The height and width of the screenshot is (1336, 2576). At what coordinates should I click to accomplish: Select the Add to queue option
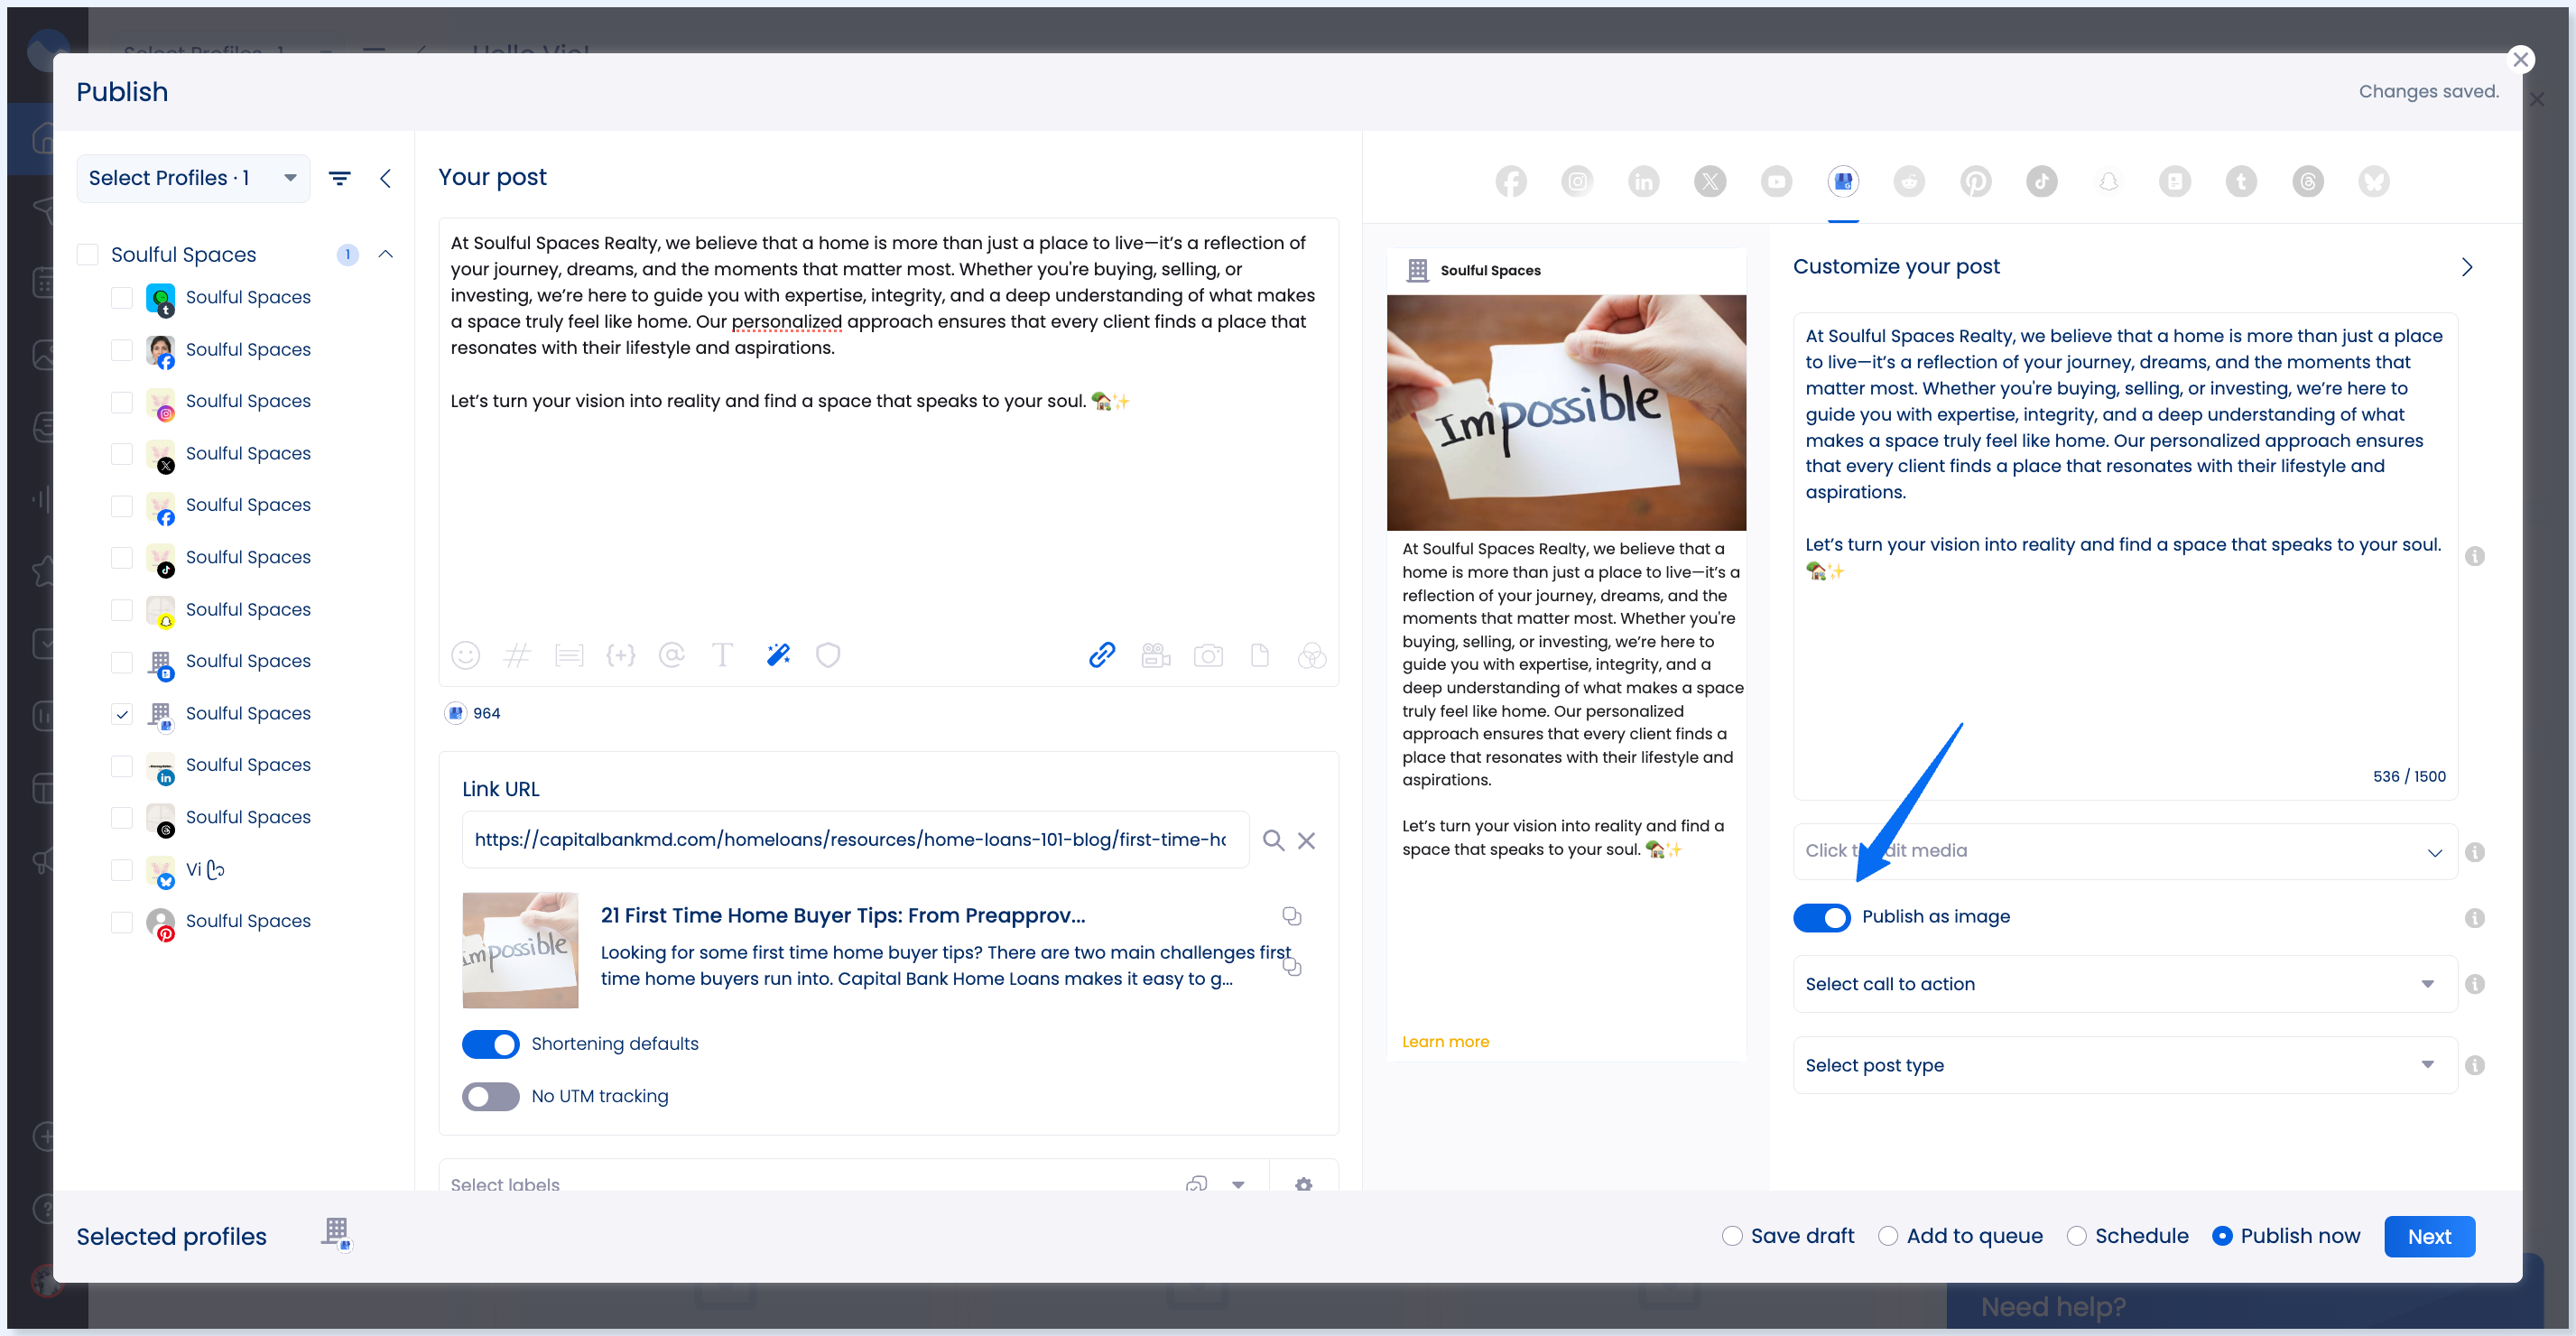tap(1888, 1236)
